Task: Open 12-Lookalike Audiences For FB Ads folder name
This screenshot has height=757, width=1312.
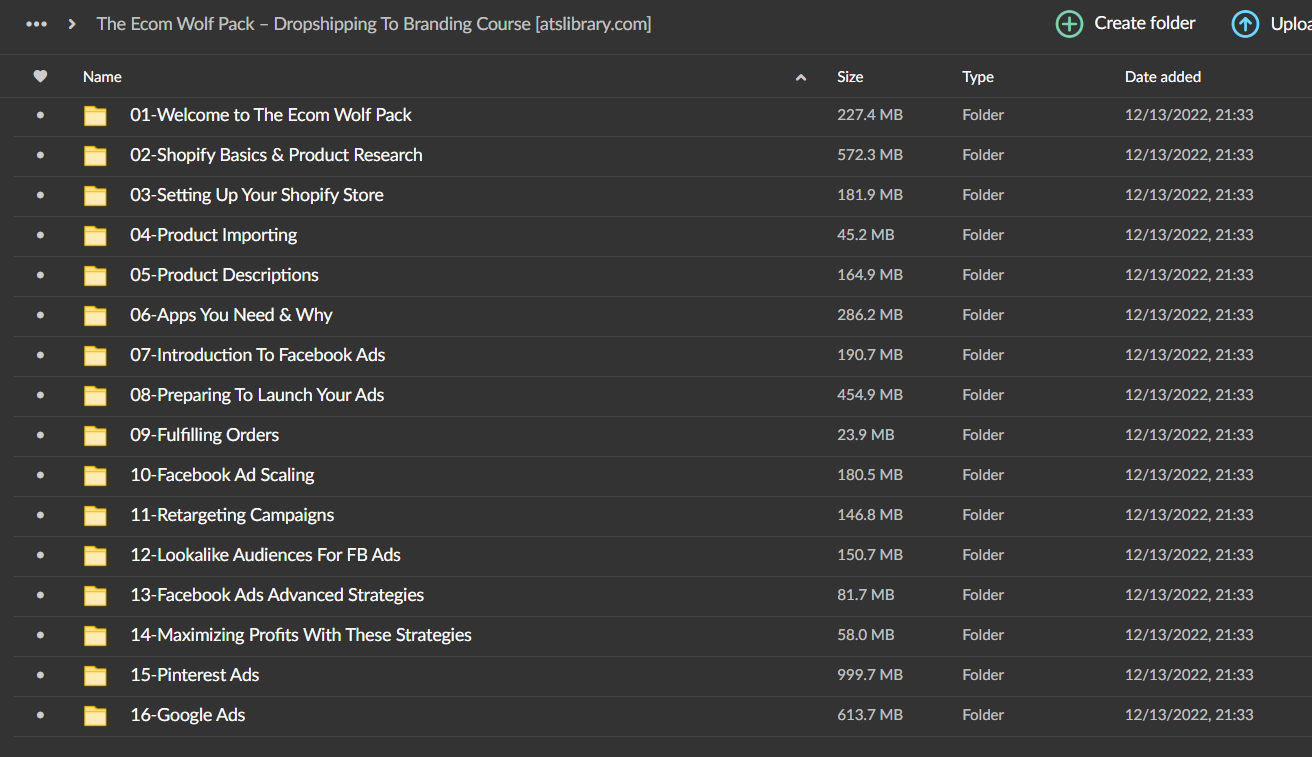Action: (x=265, y=555)
